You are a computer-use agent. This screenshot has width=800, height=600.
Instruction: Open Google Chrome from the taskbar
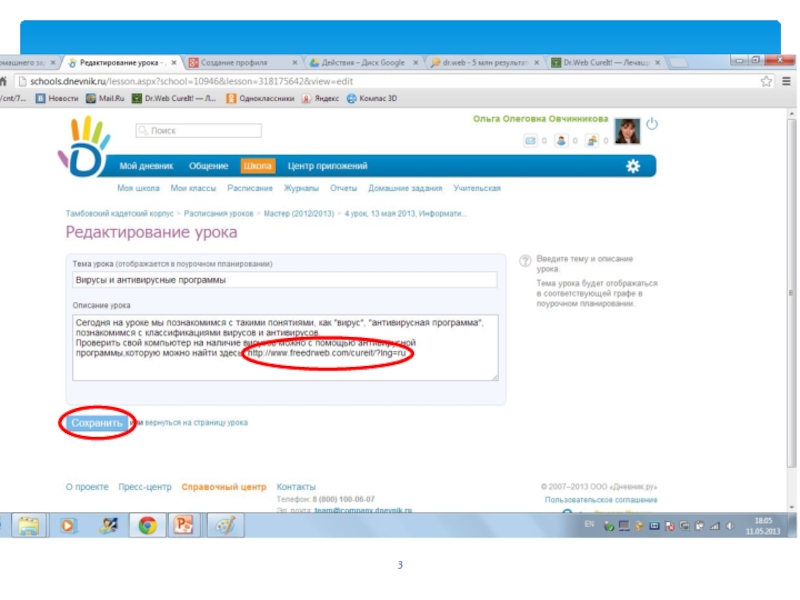tap(147, 526)
